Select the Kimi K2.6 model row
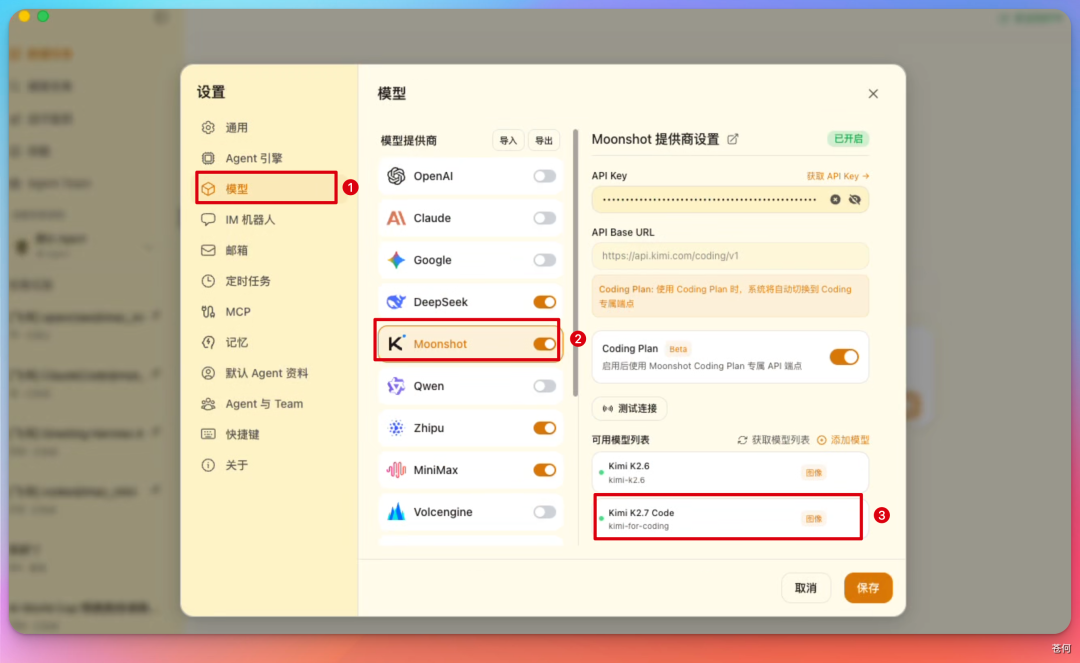The height and width of the screenshot is (663, 1080). (730, 473)
